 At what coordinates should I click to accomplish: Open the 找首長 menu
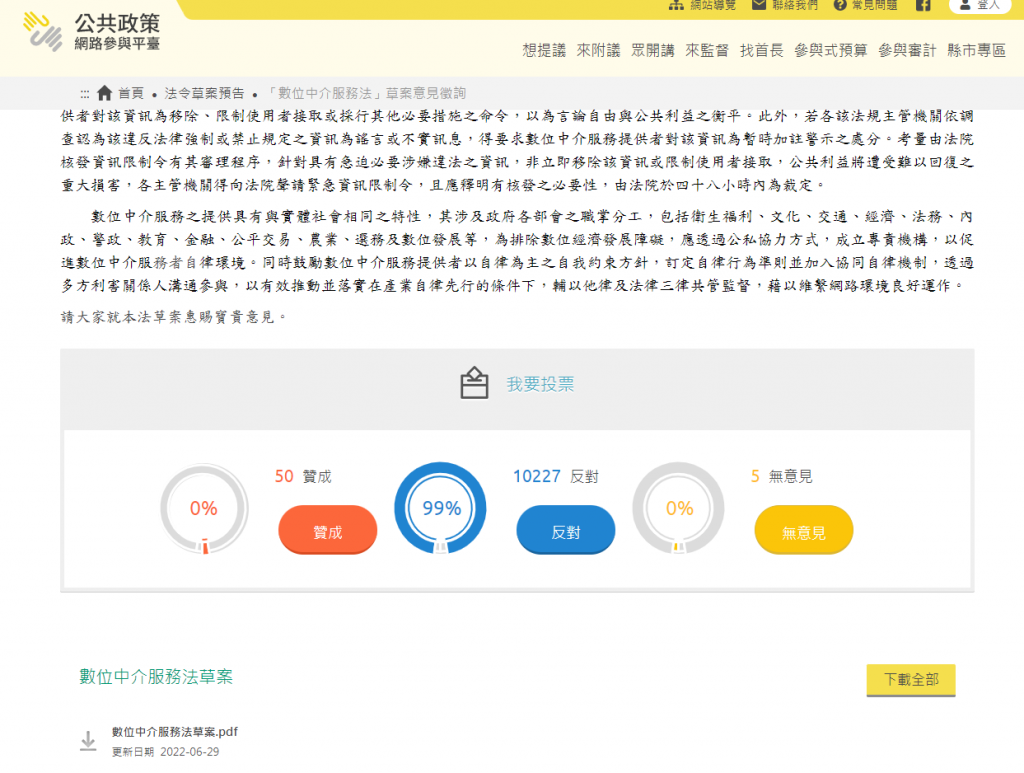(761, 50)
